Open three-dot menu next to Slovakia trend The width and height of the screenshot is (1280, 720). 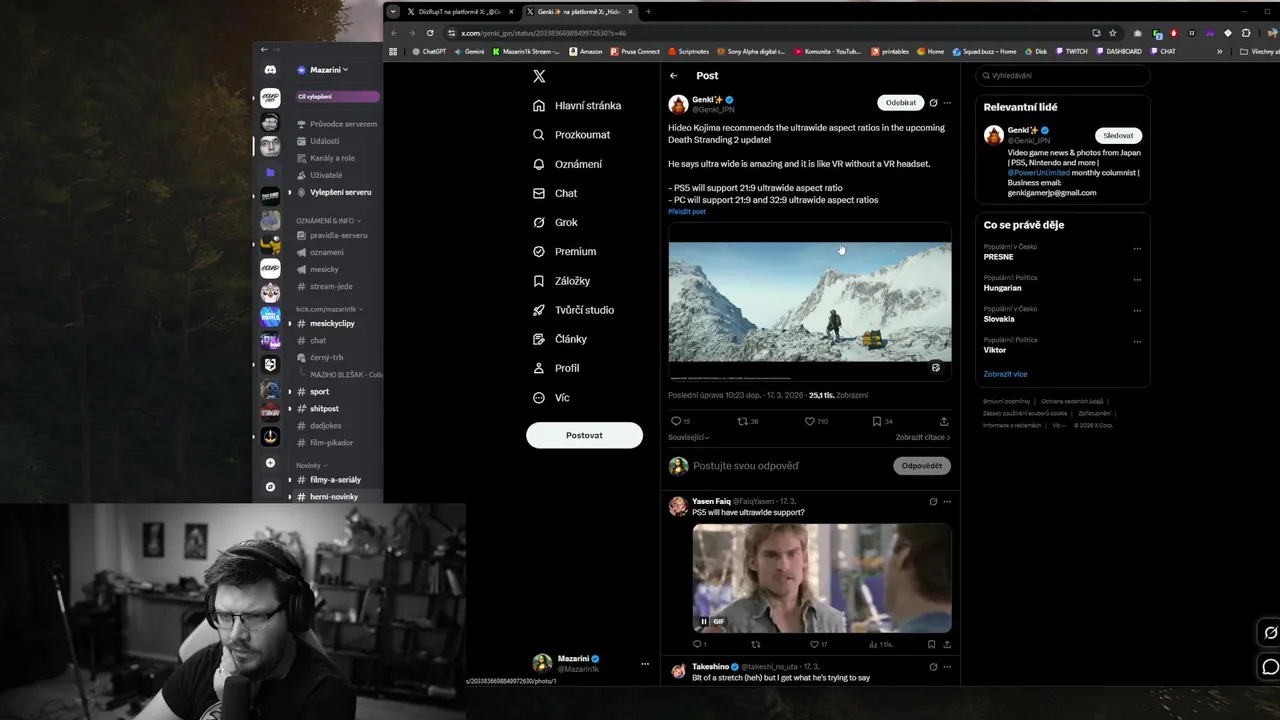click(x=1137, y=311)
